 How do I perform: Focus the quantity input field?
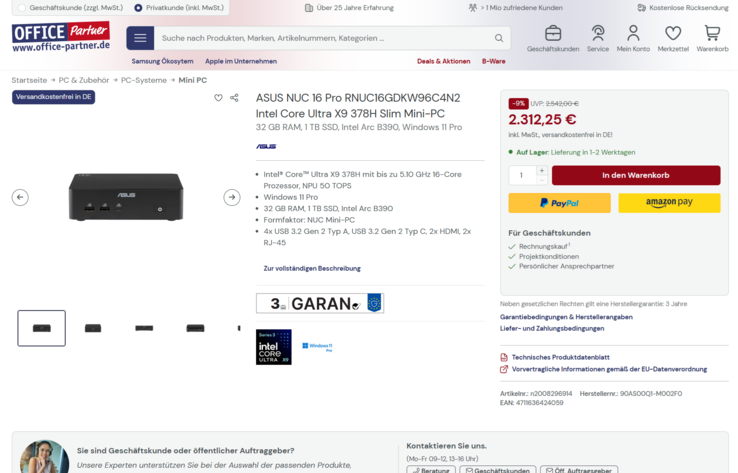(x=522, y=175)
